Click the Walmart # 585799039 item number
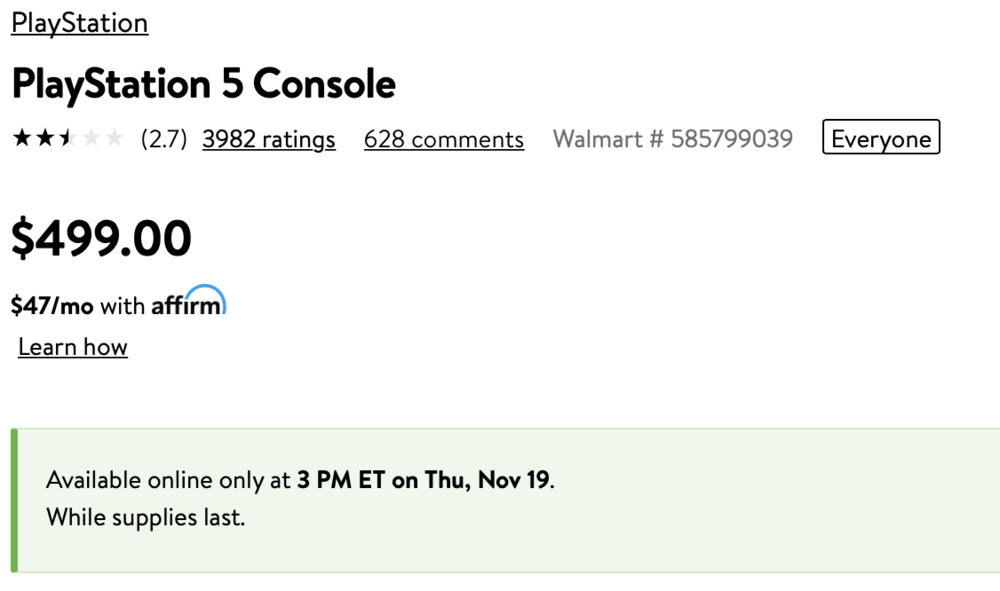This screenshot has height=591, width=1000. click(672, 139)
